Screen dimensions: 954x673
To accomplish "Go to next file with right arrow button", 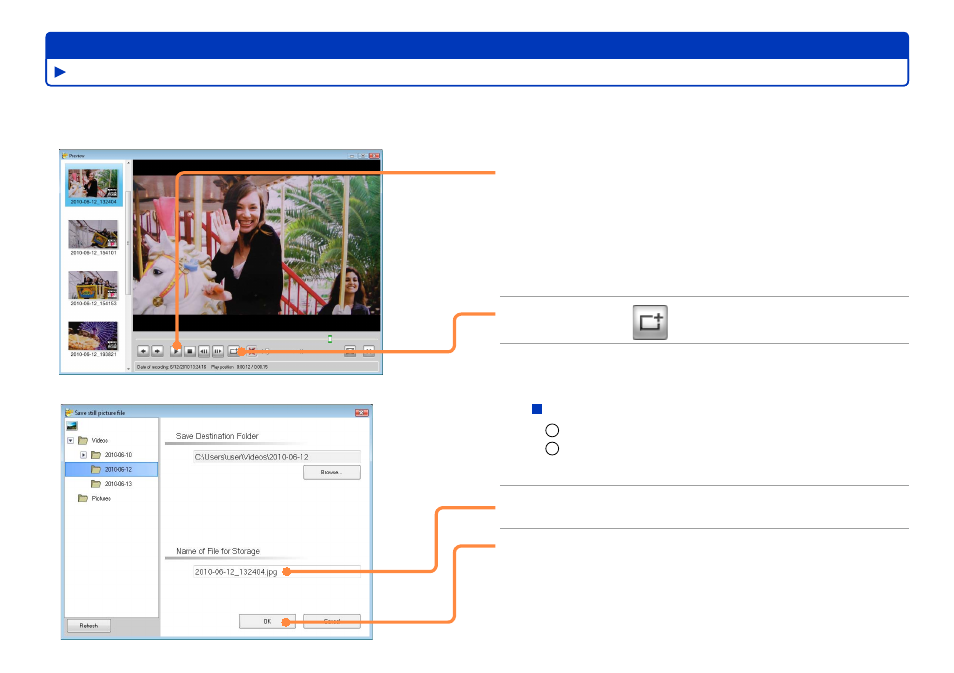I will [158, 351].
